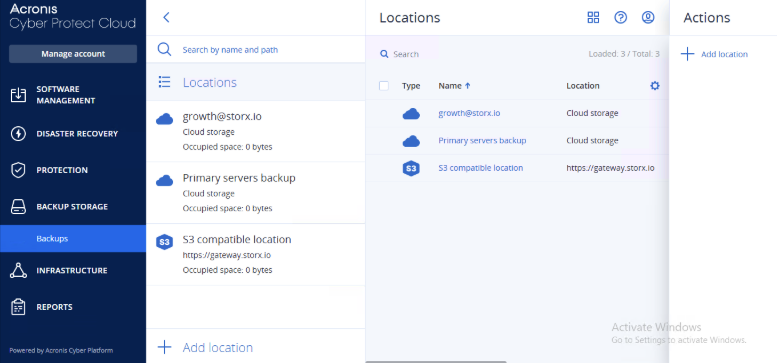Select Backups submenu item
The image size is (777, 363).
tap(73, 239)
